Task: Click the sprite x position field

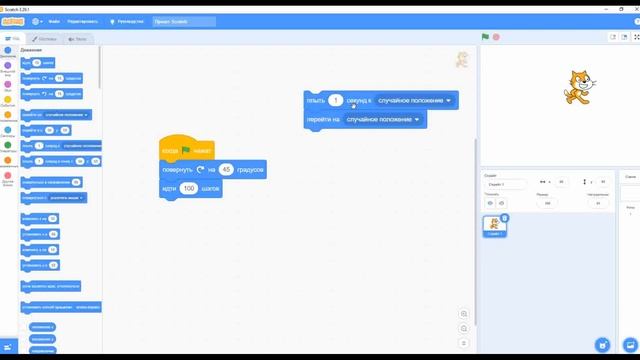Action: coord(561,182)
